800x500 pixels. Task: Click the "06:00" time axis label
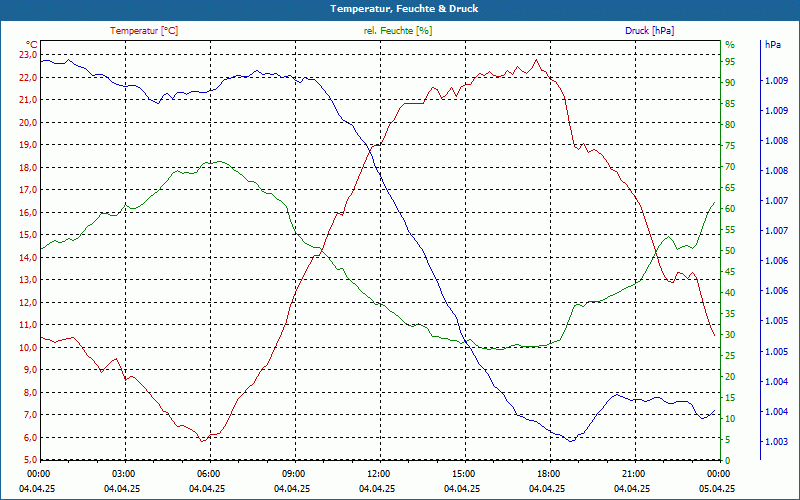209,474
